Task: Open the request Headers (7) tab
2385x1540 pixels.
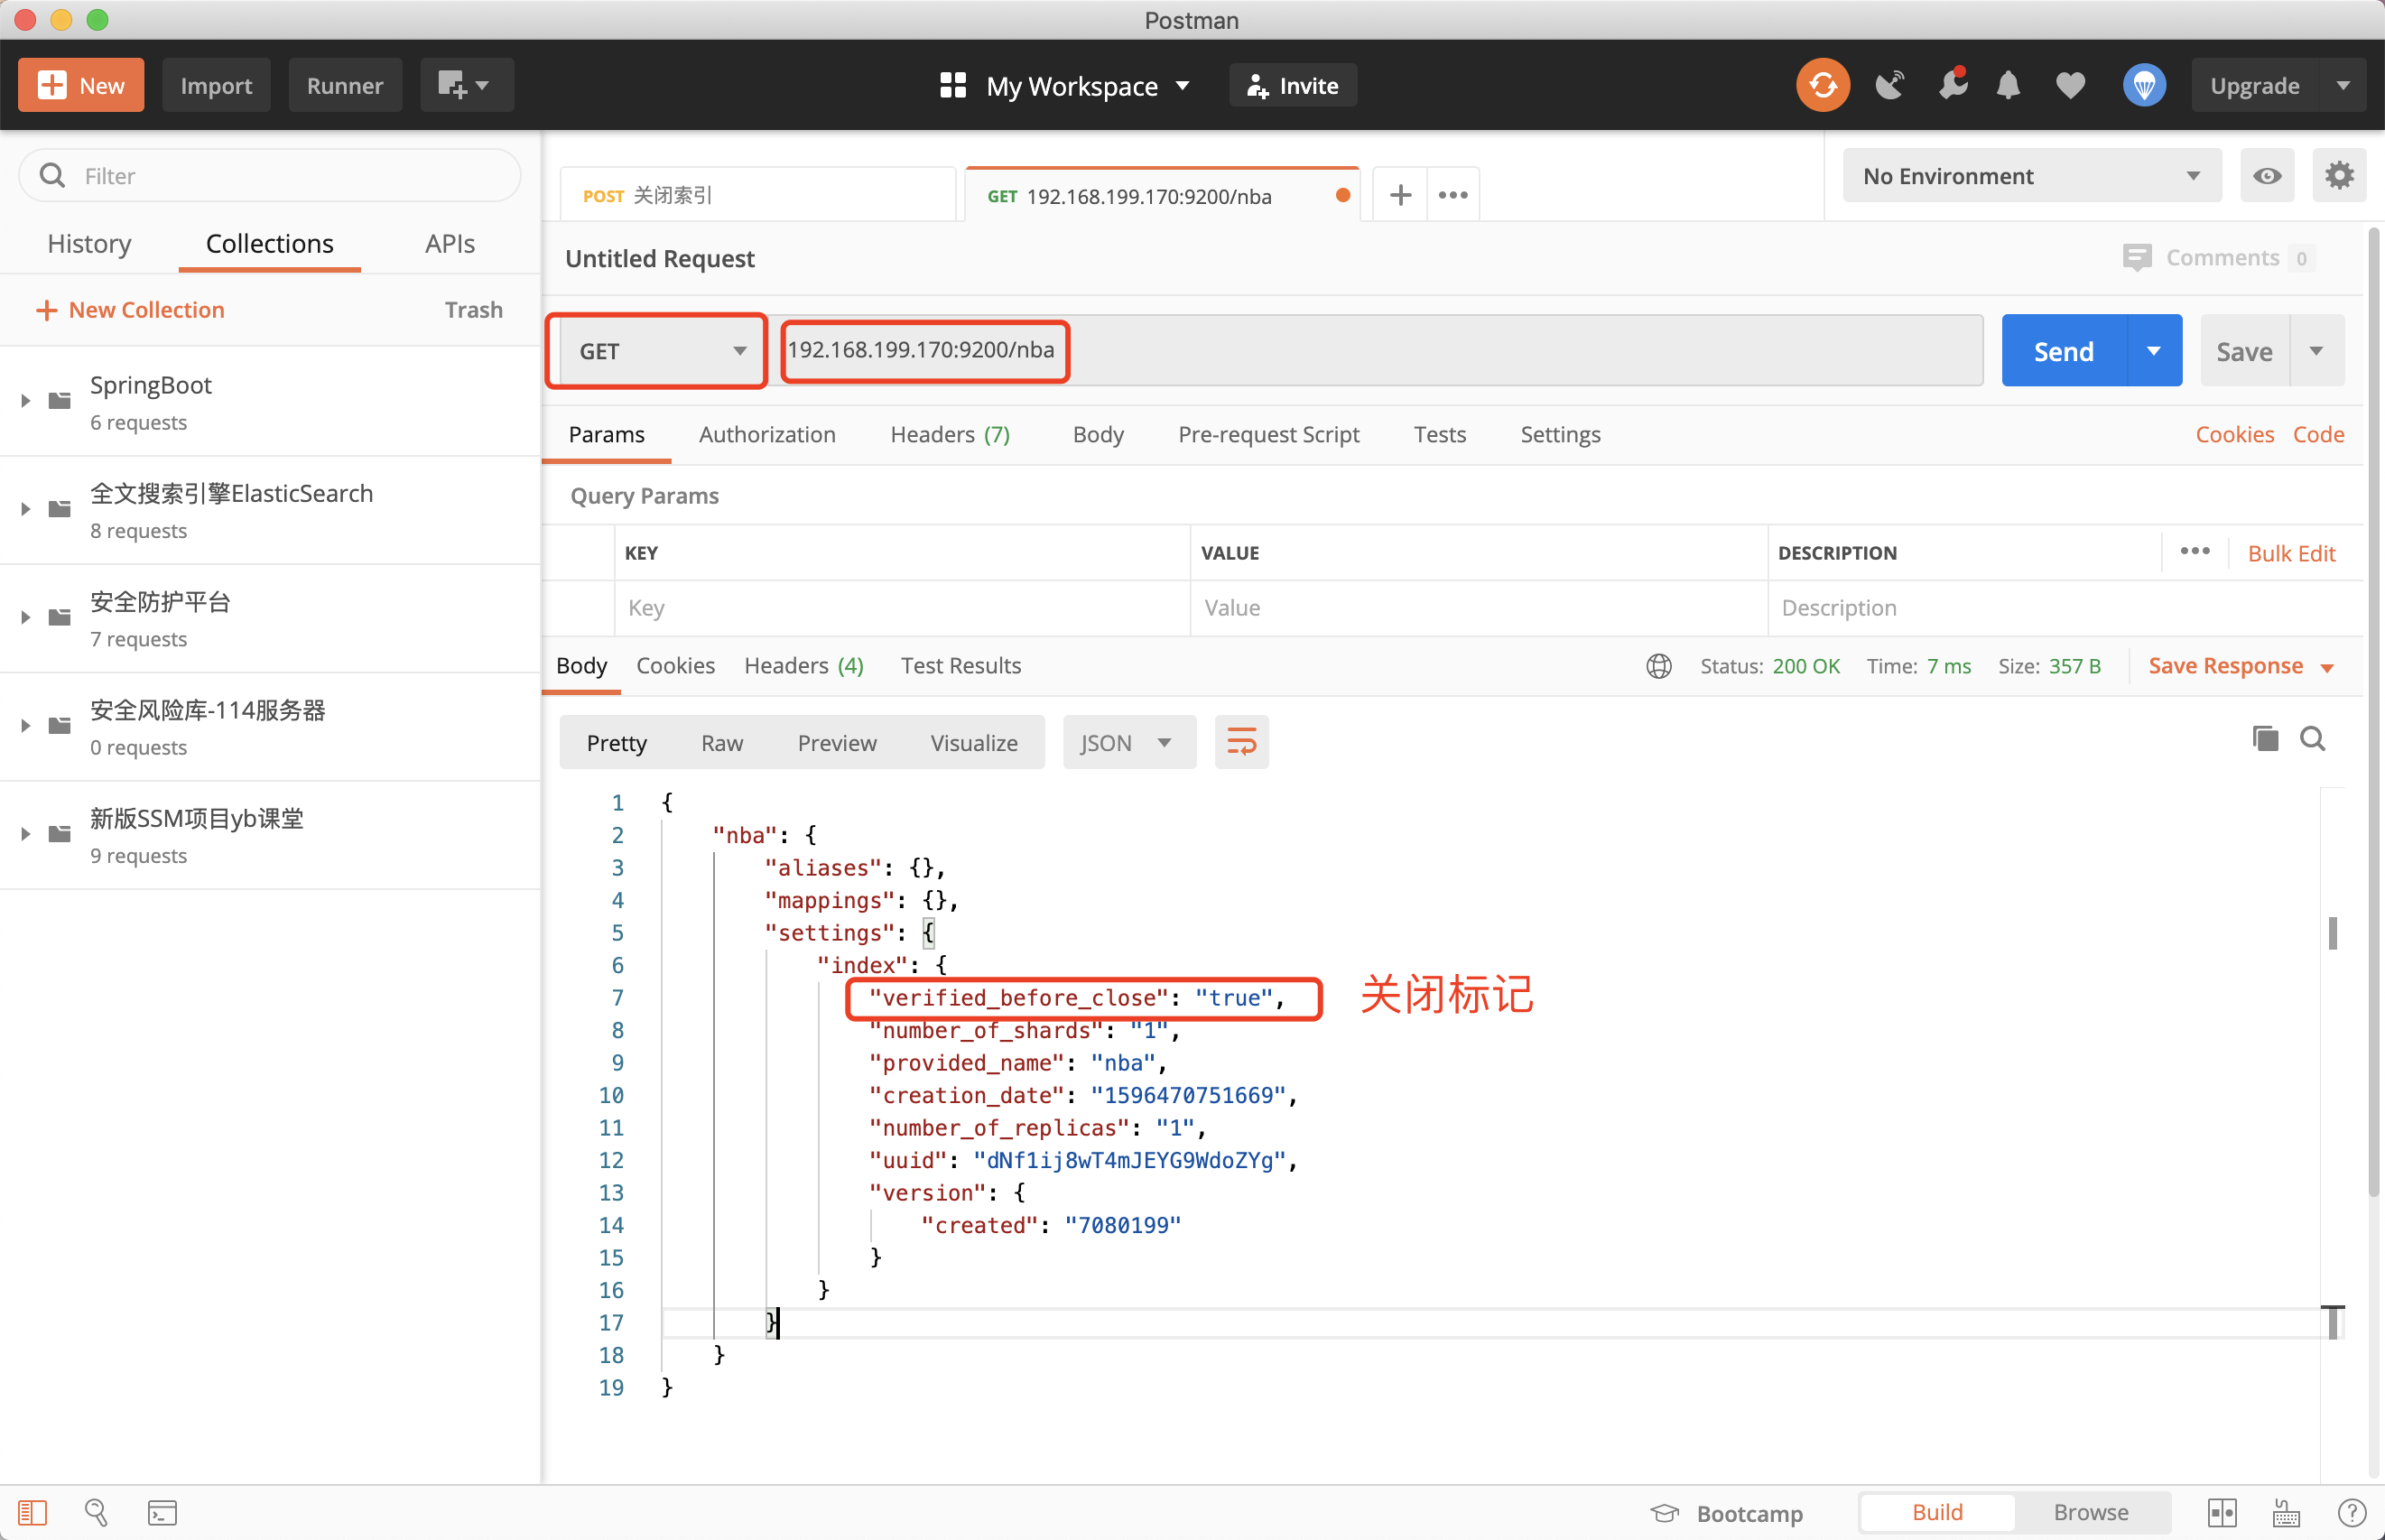Action: pos(949,434)
